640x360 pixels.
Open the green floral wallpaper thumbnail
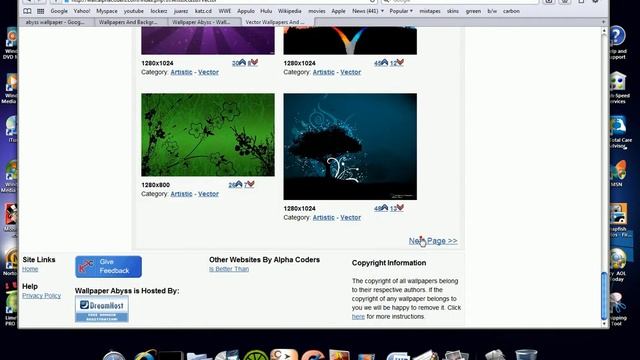pyautogui.click(x=208, y=135)
